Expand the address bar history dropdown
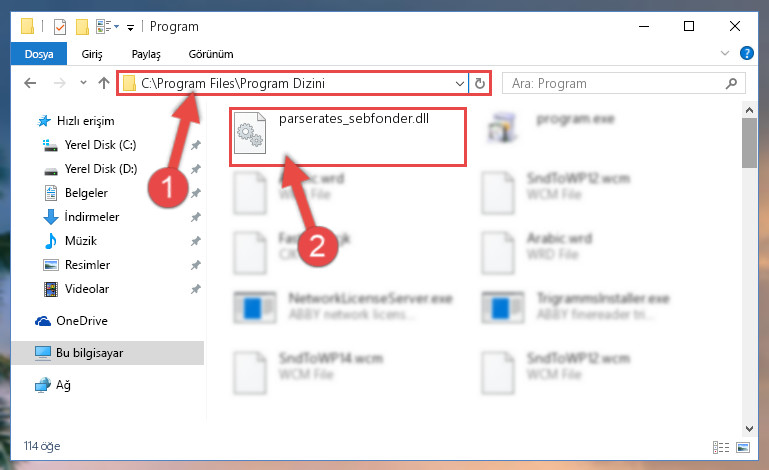This screenshot has height=470, width=769. pyautogui.click(x=460, y=83)
